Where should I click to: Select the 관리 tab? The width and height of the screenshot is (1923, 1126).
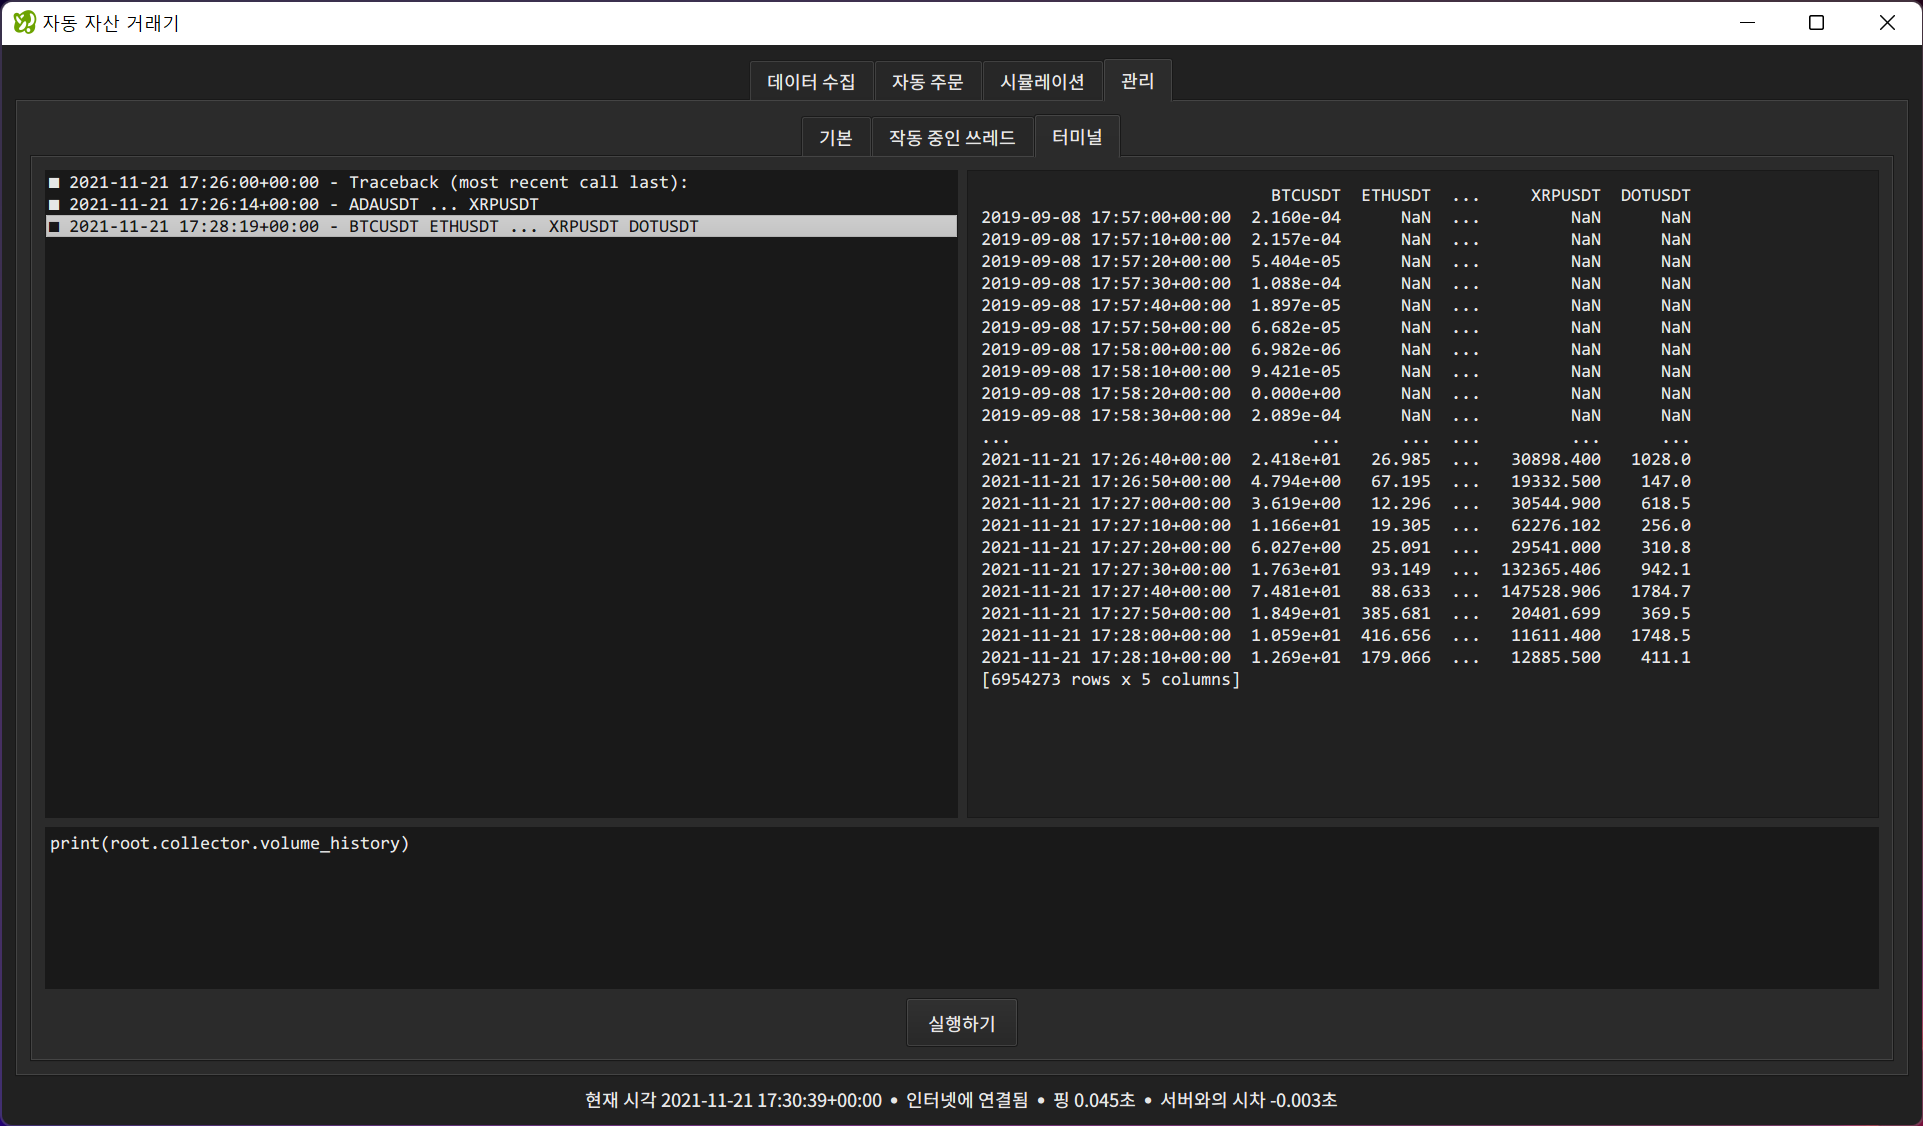(1137, 81)
